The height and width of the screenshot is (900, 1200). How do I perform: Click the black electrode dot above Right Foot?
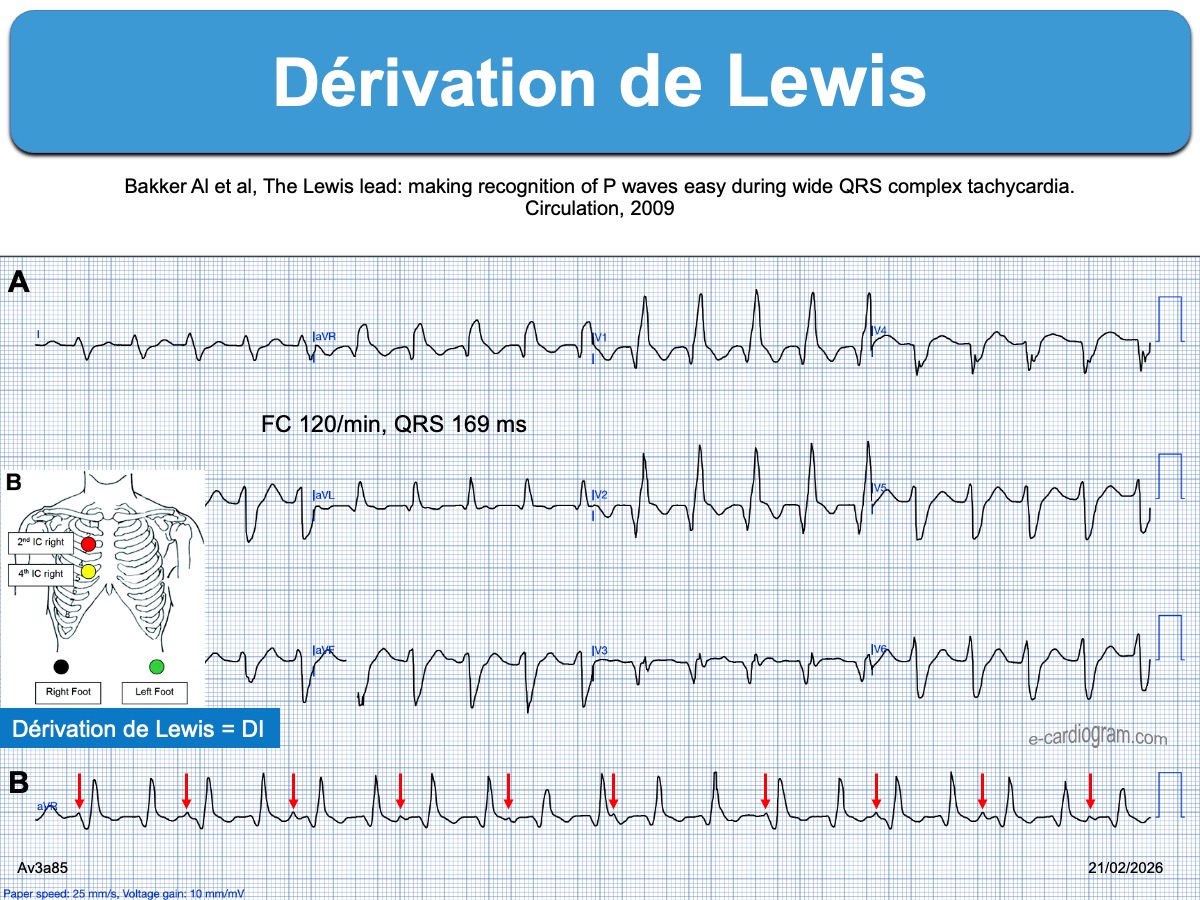tap(61, 666)
